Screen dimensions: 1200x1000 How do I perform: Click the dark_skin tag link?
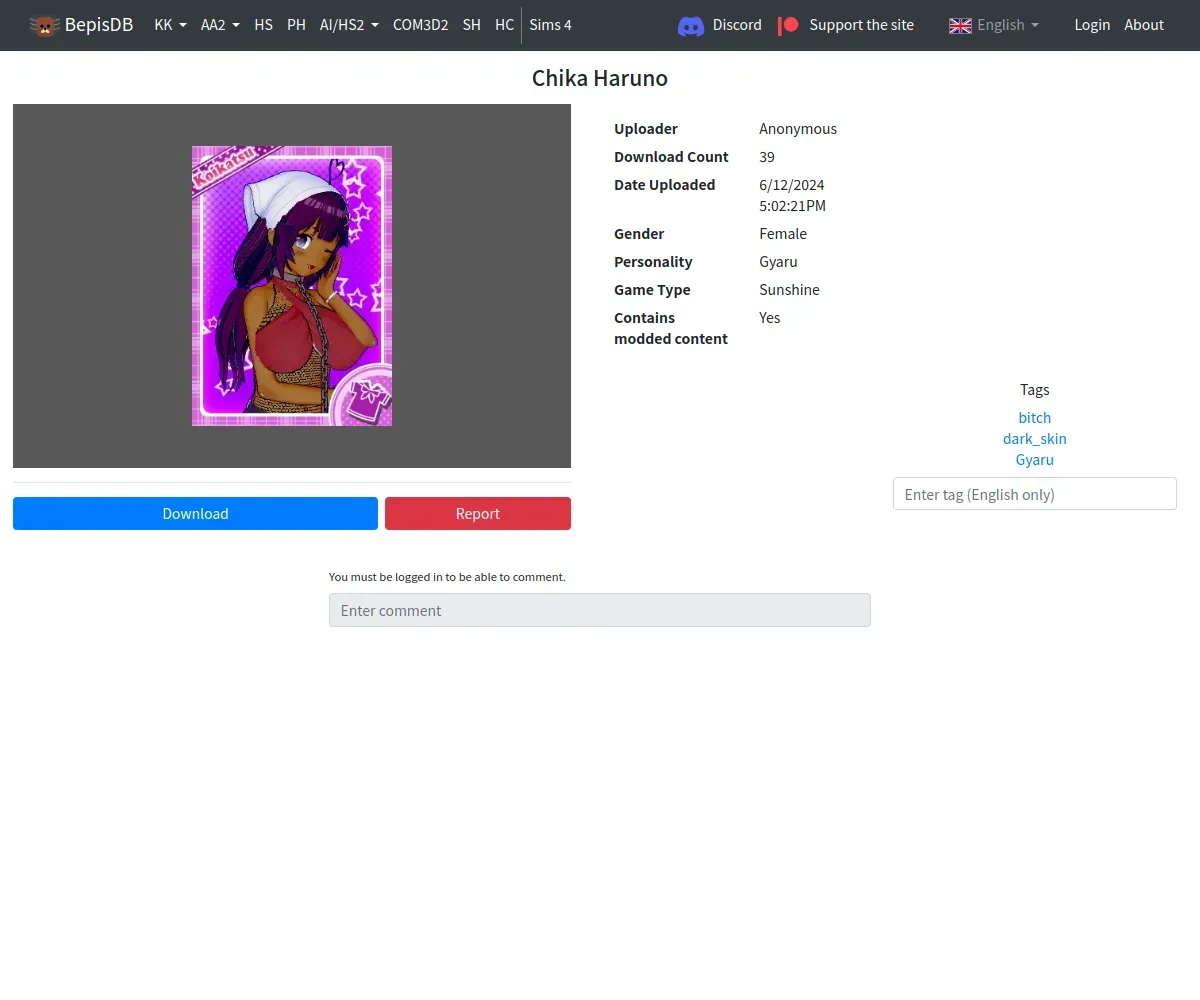(1035, 439)
